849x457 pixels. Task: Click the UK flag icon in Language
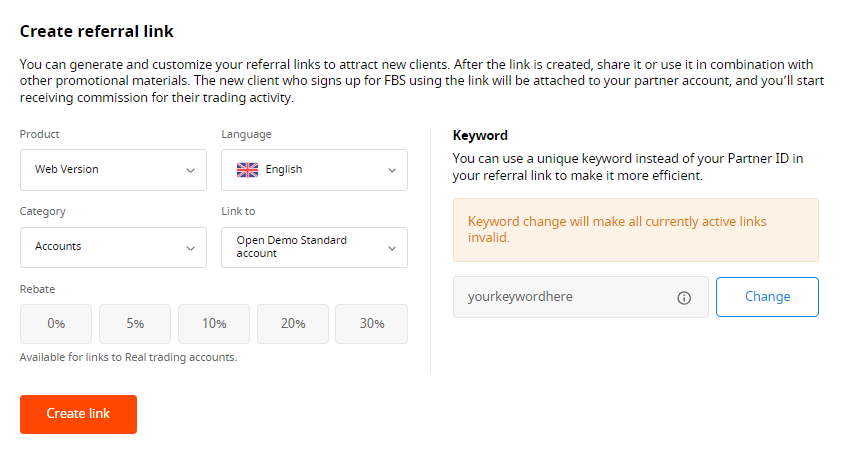(247, 170)
